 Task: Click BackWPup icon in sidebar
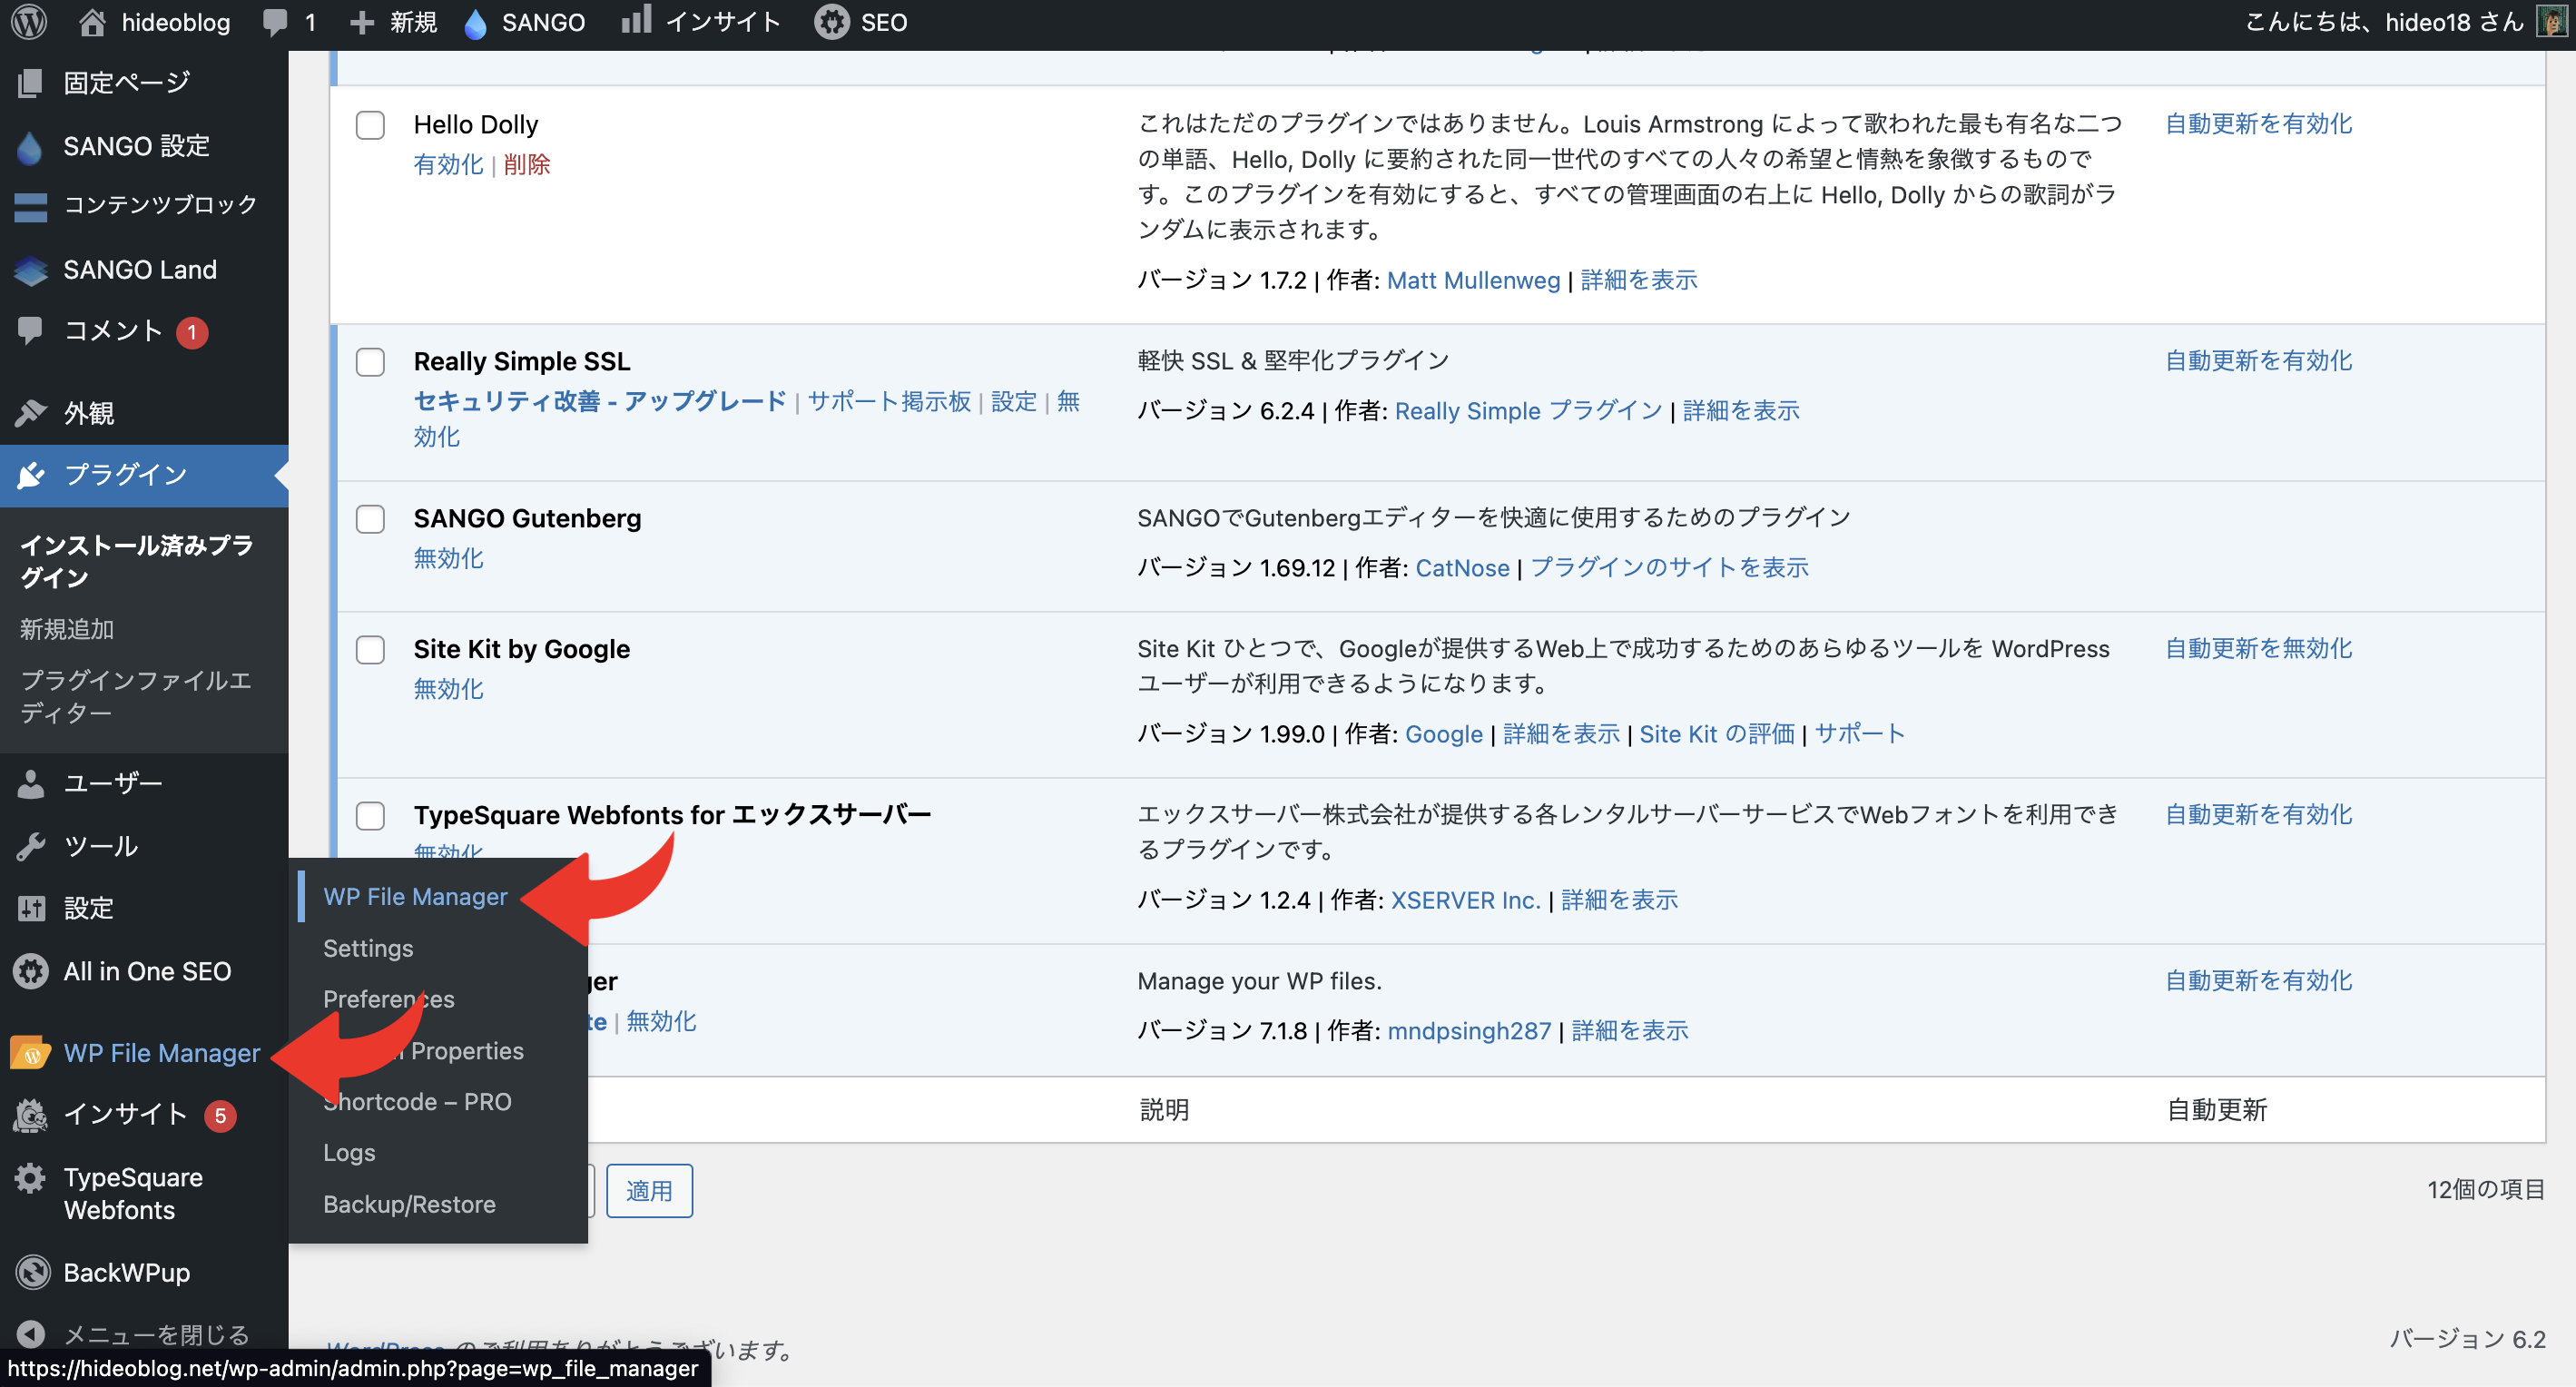(x=33, y=1272)
